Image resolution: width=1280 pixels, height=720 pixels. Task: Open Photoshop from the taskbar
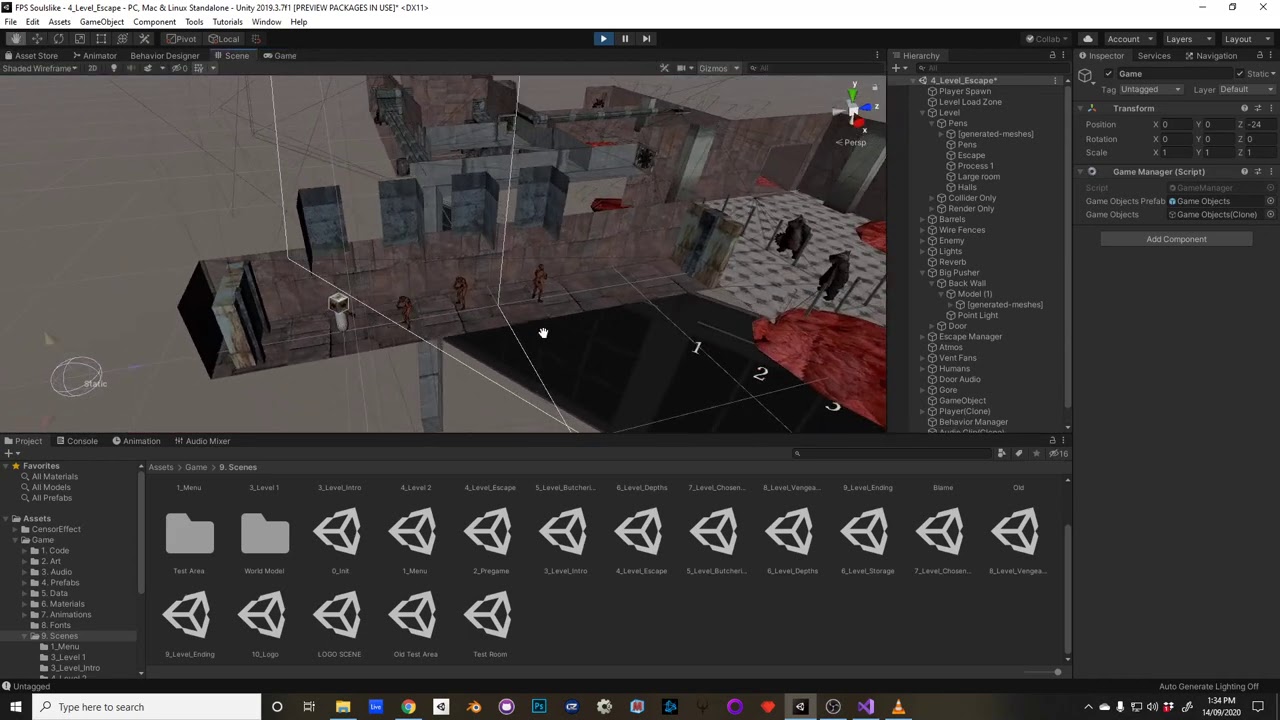(x=539, y=707)
